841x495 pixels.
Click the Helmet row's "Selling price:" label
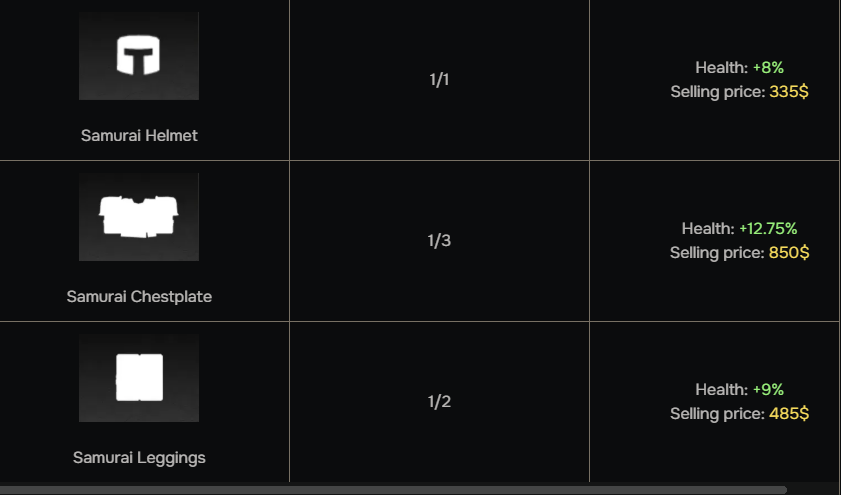(718, 92)
